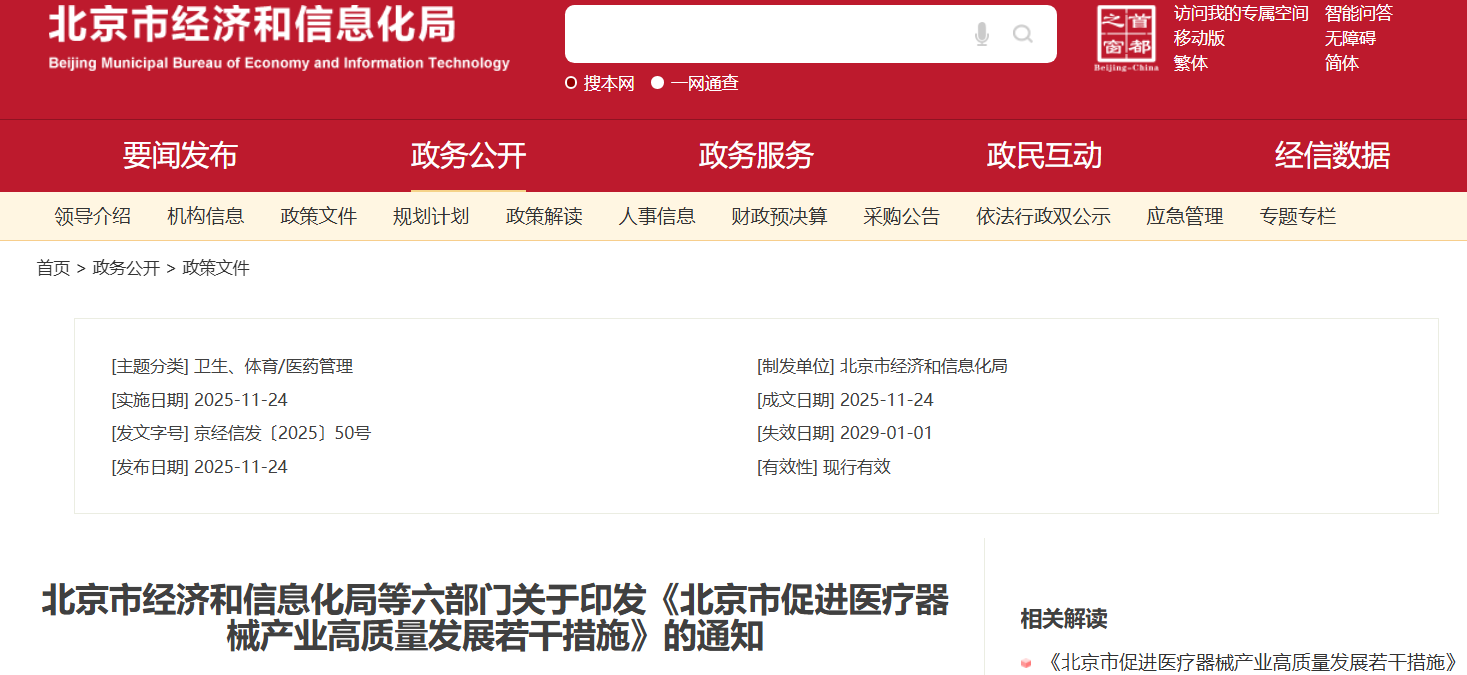Open 采购公告 from the navigation bar
This screenshot has width=1467, height=675.
click(x=901, y=216)
